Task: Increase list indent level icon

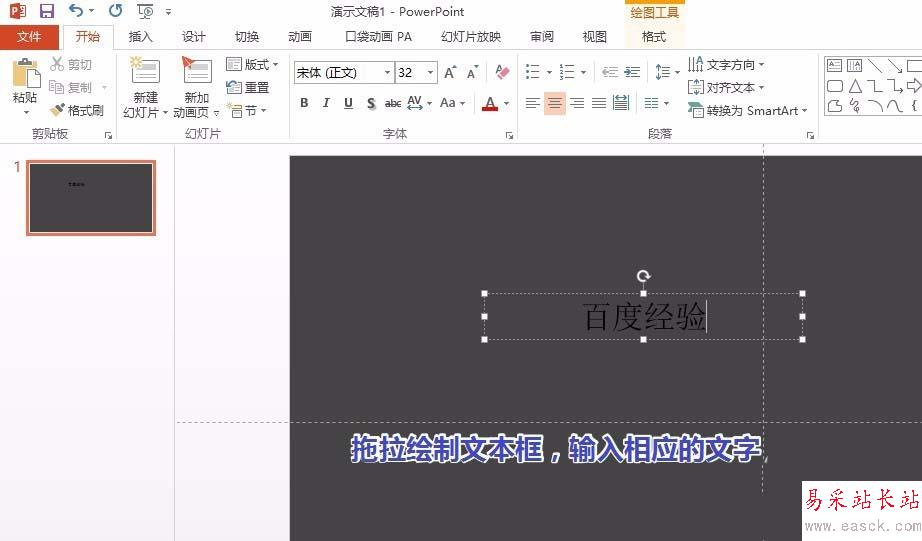Action: 632,72
